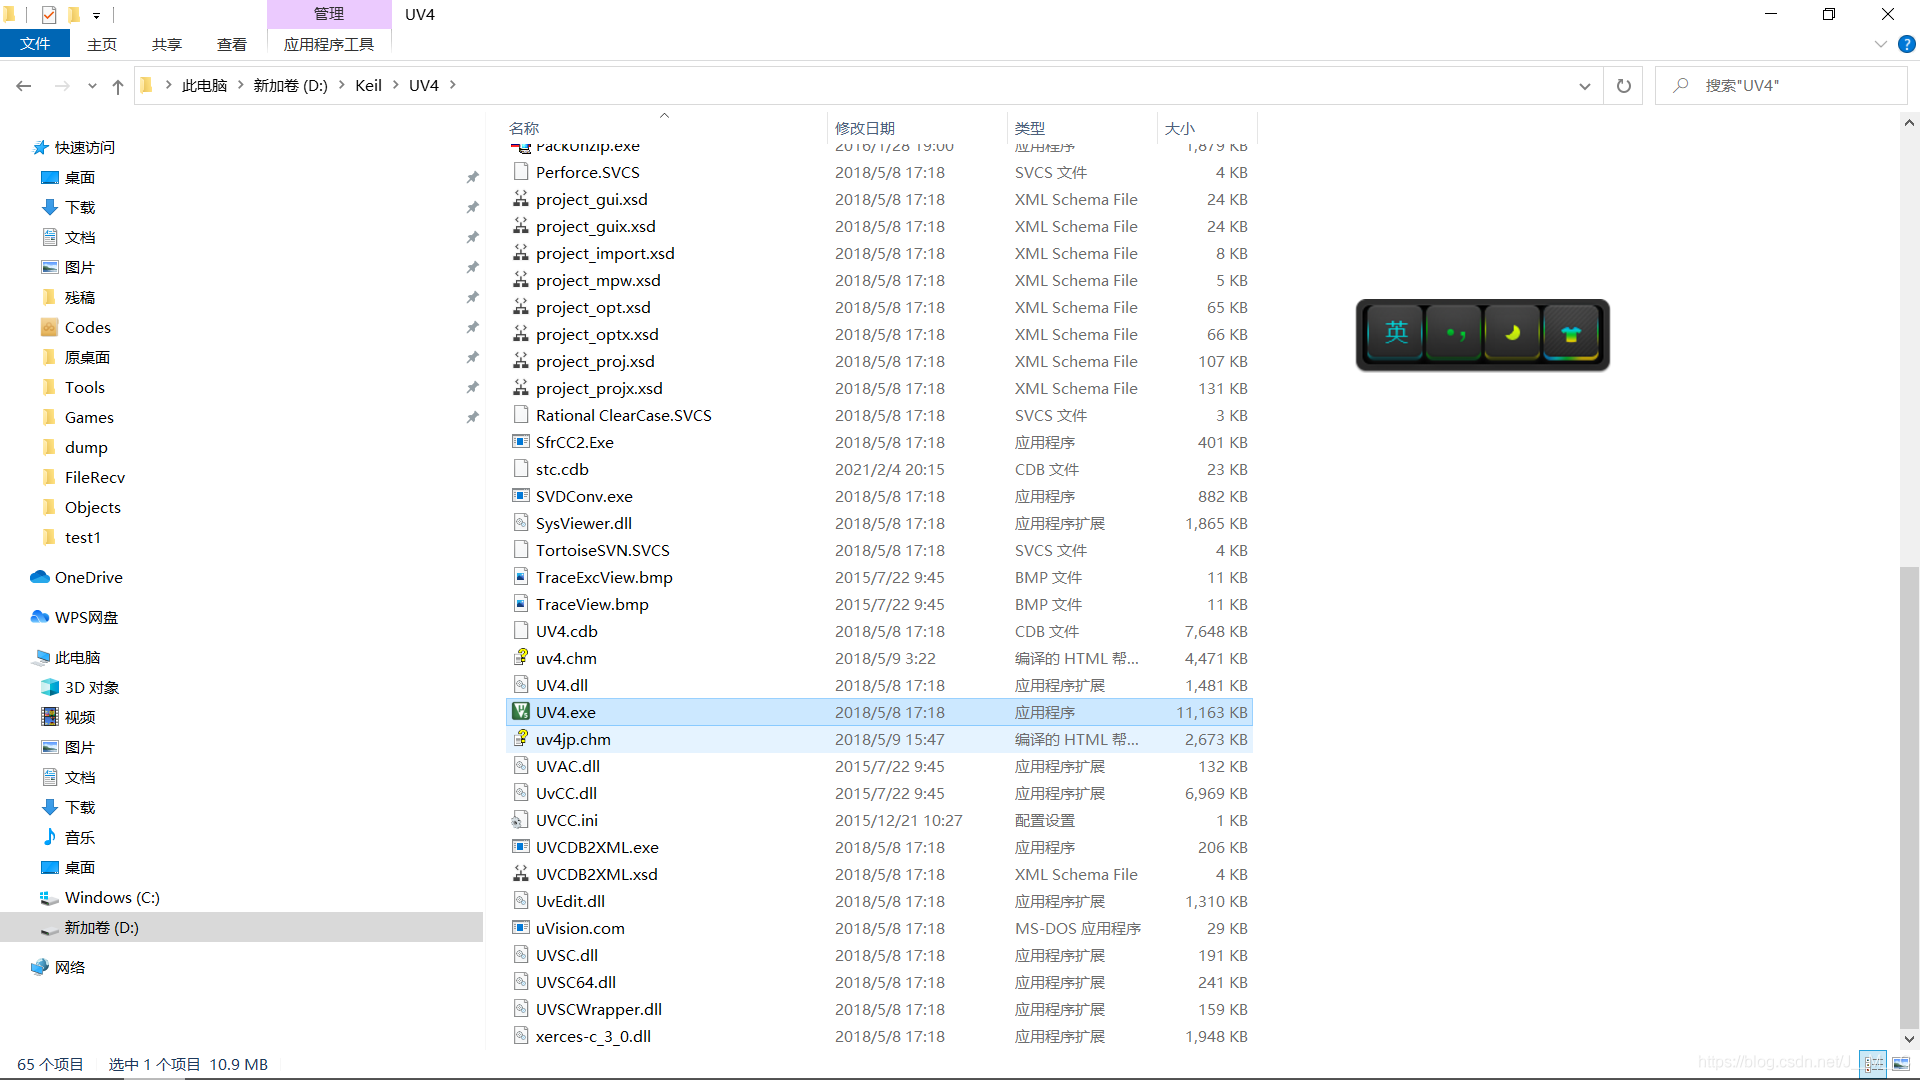Viewport: 1920px width, 1080px height.
Task: Click chevron after Keil in address bar
Action: coord(396,85)
